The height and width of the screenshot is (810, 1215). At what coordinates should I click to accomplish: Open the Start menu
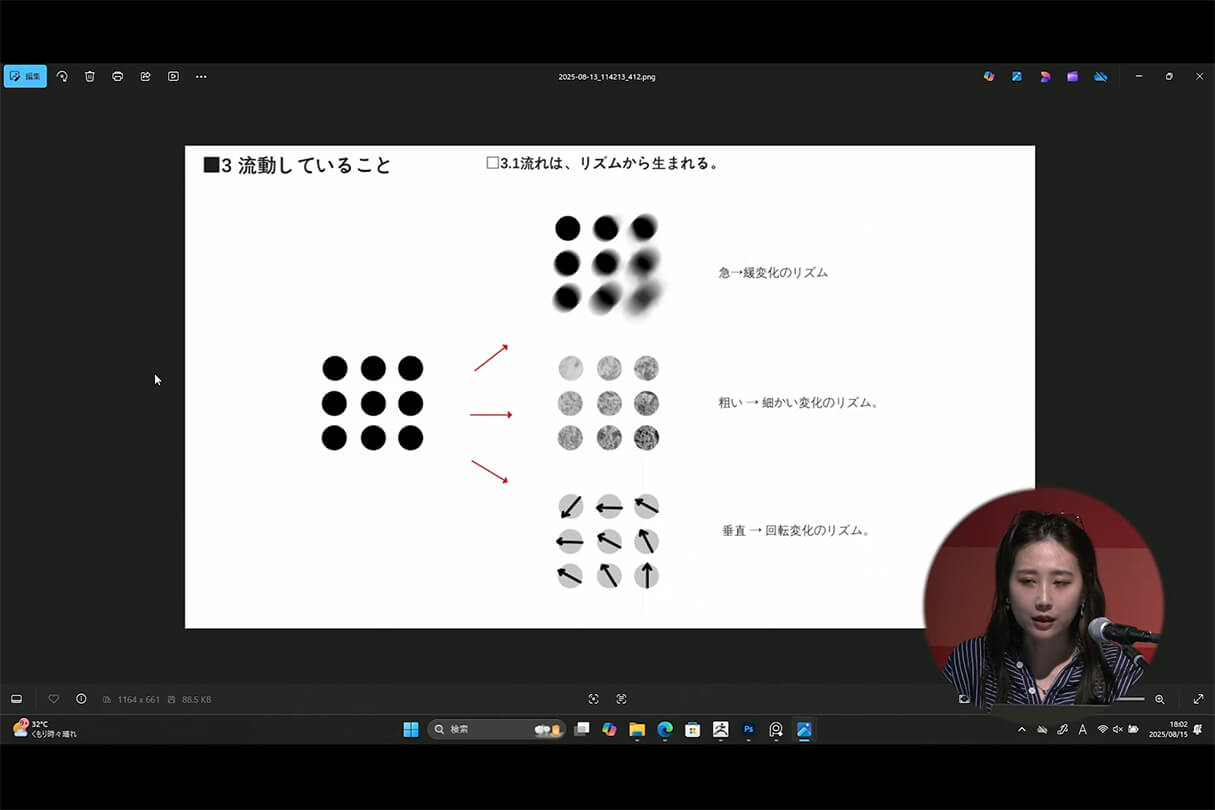pyautogui.click(x=411, y=729)
